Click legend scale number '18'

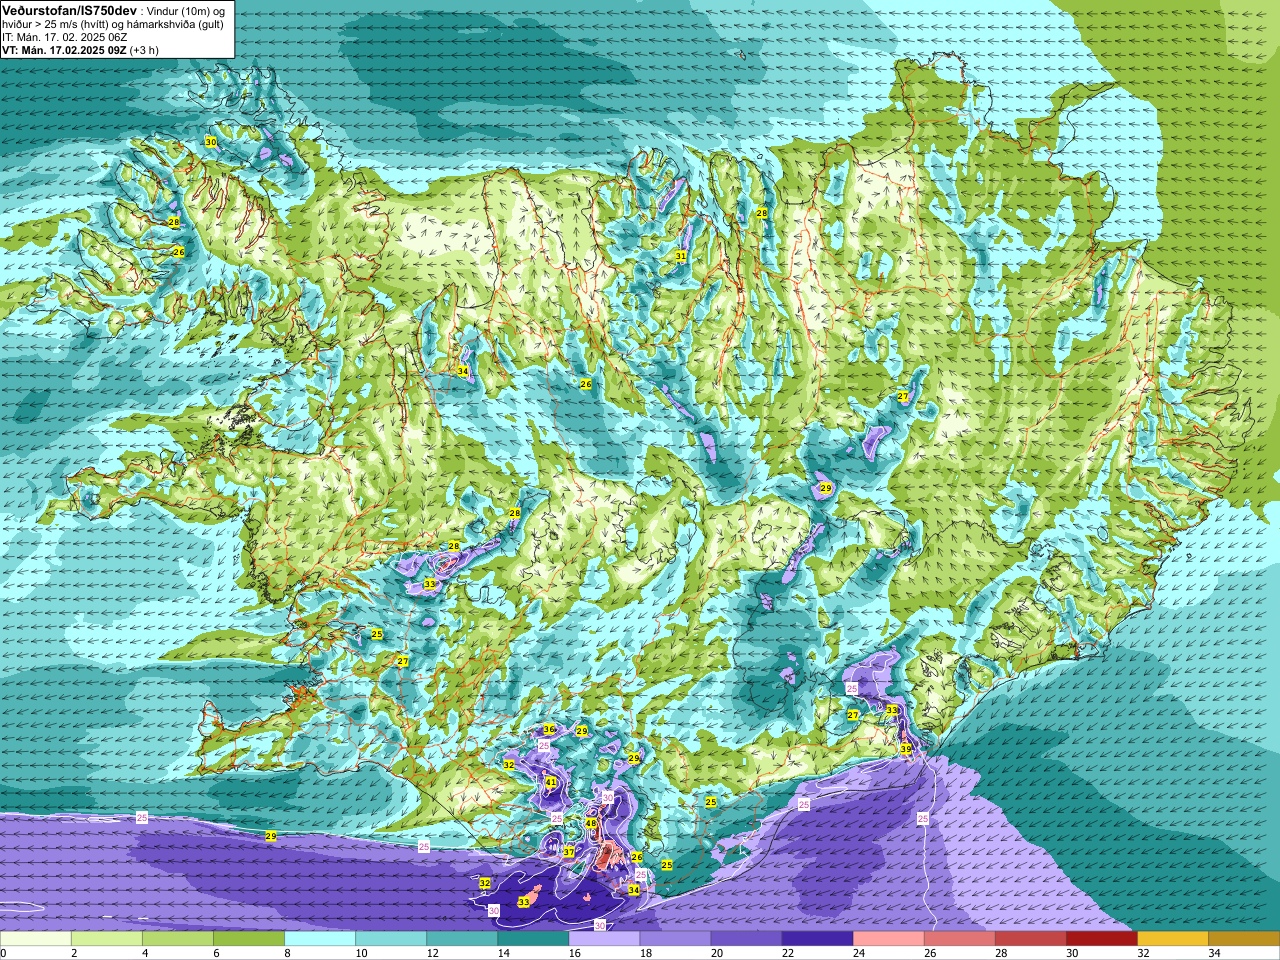645,953
